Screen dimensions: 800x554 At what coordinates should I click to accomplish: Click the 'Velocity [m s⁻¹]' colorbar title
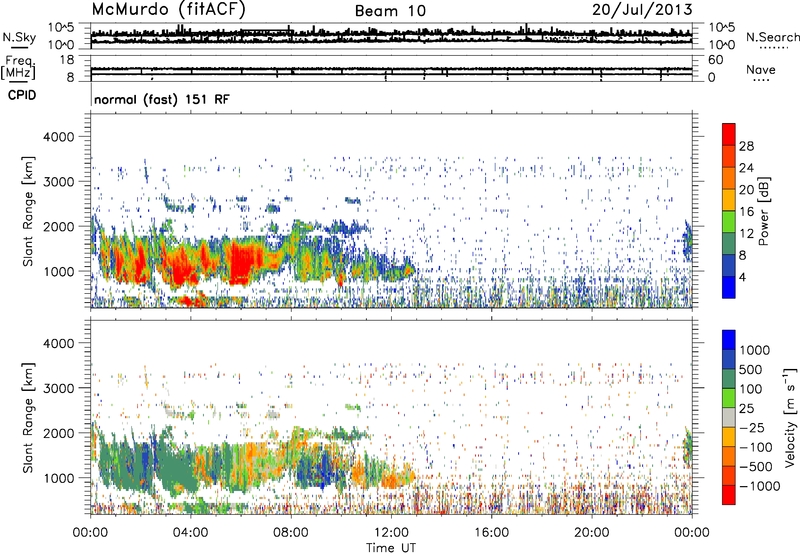point(790,417)
